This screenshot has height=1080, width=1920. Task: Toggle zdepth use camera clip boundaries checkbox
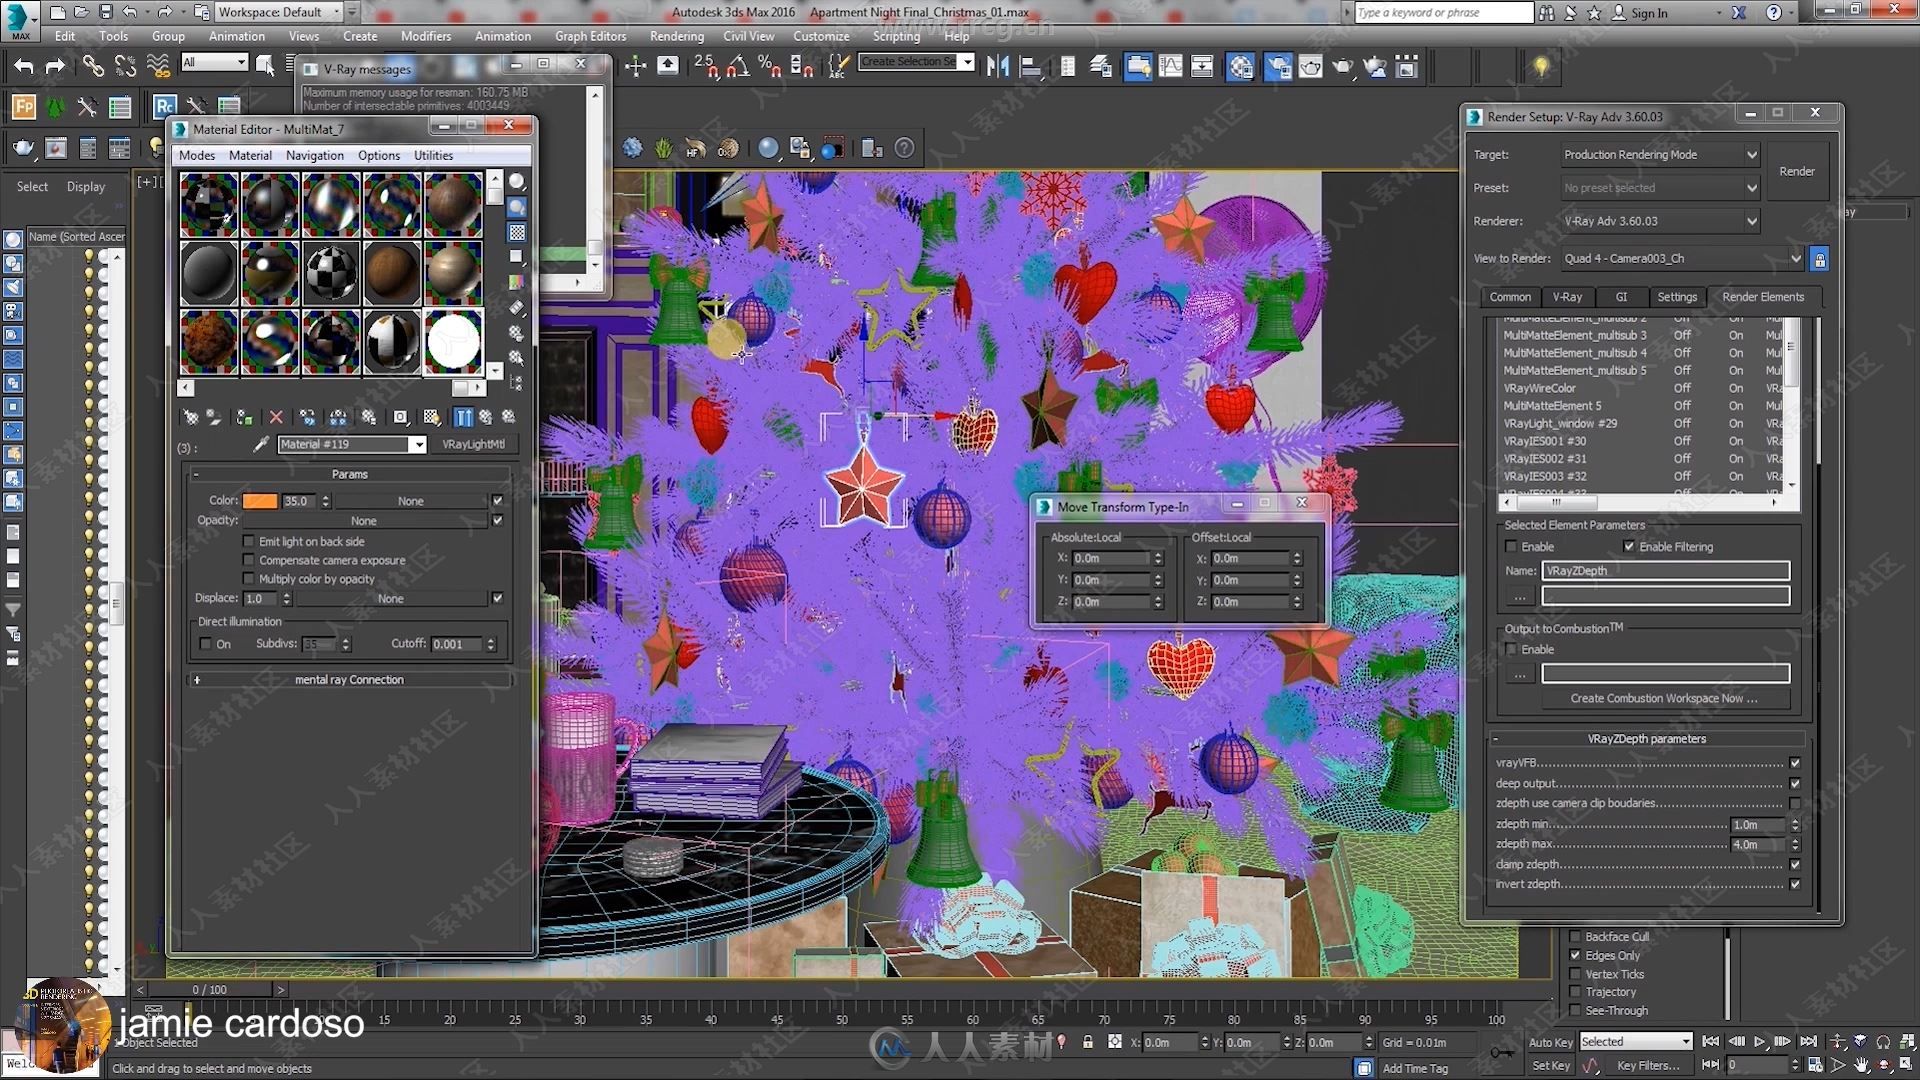point(1795,803)
